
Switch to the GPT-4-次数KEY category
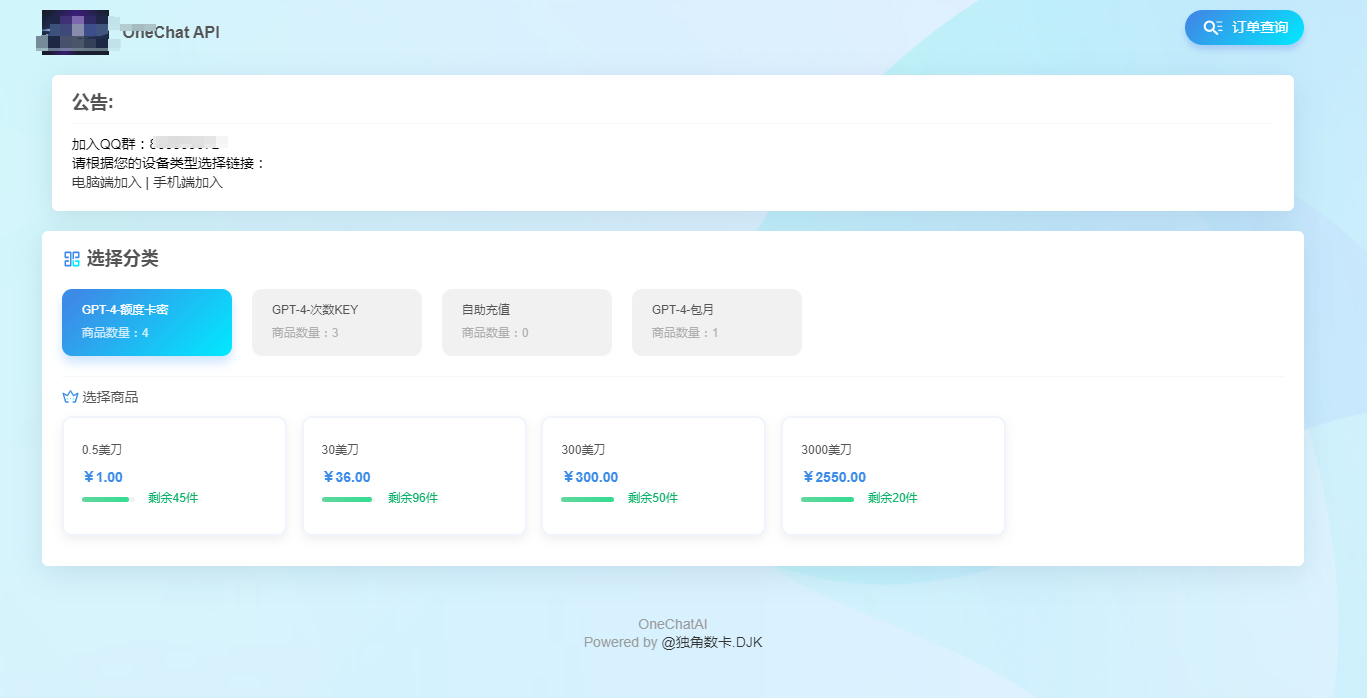[337, 322]
